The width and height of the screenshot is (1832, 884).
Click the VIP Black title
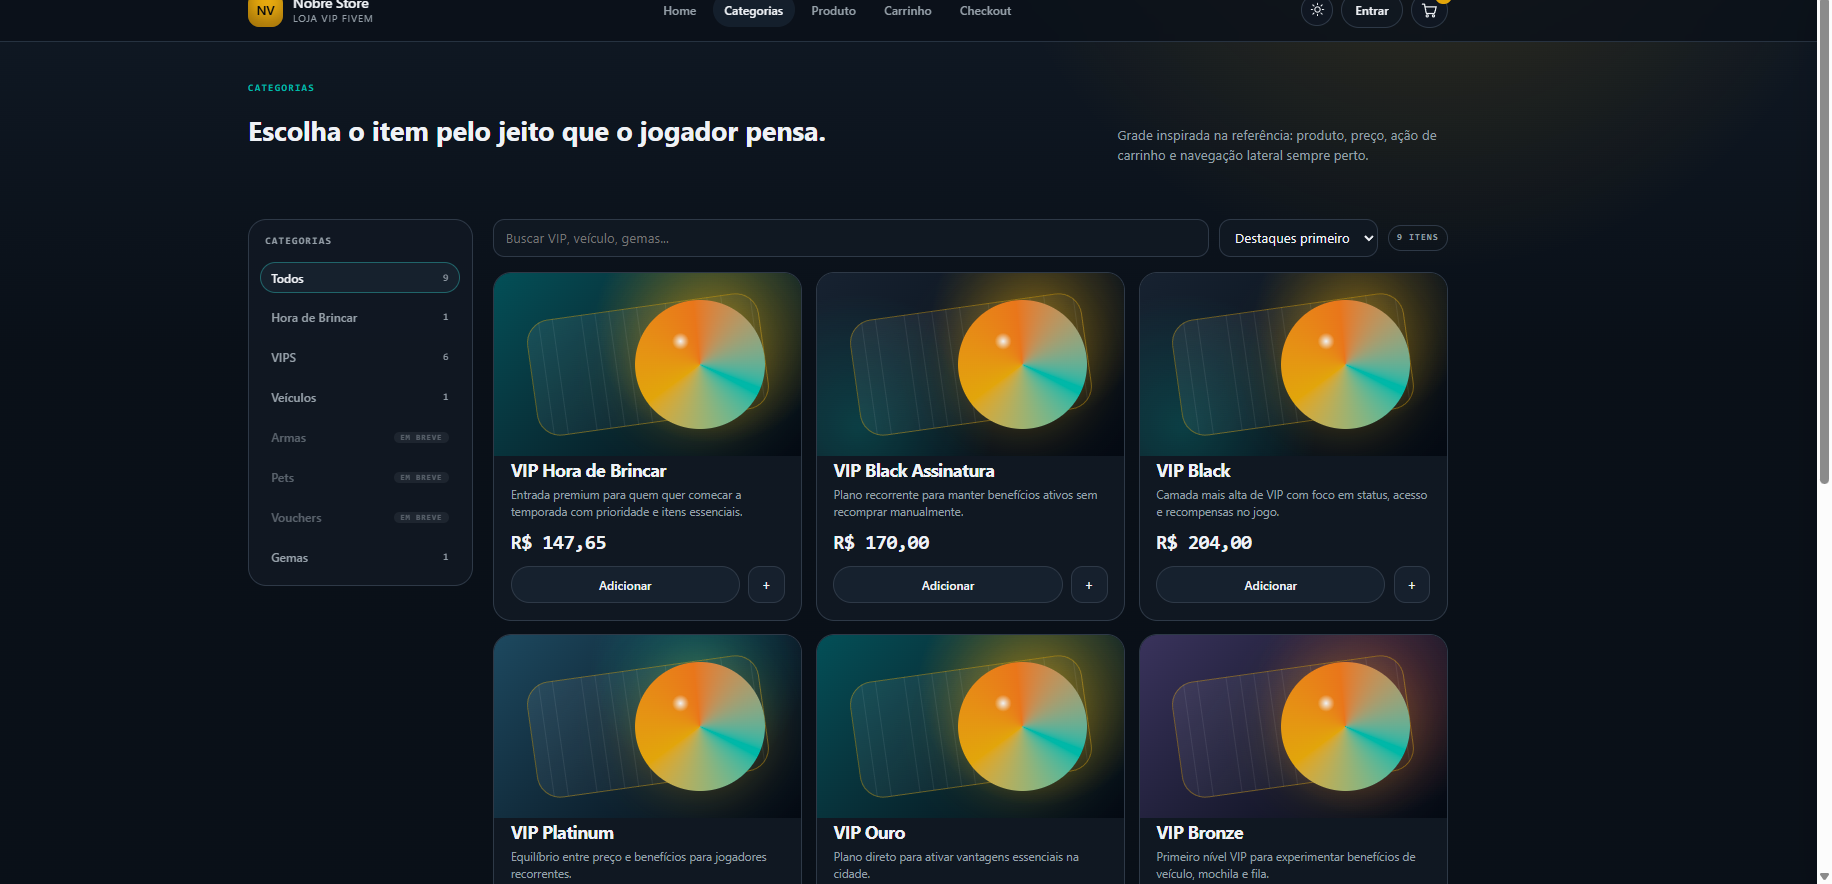(x=1193, y=471)
